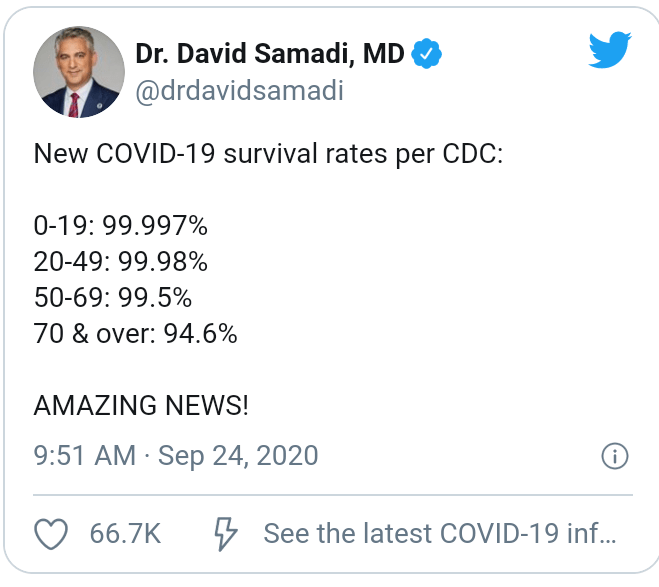Click the 9:51 AM time text

coord(84,456)
